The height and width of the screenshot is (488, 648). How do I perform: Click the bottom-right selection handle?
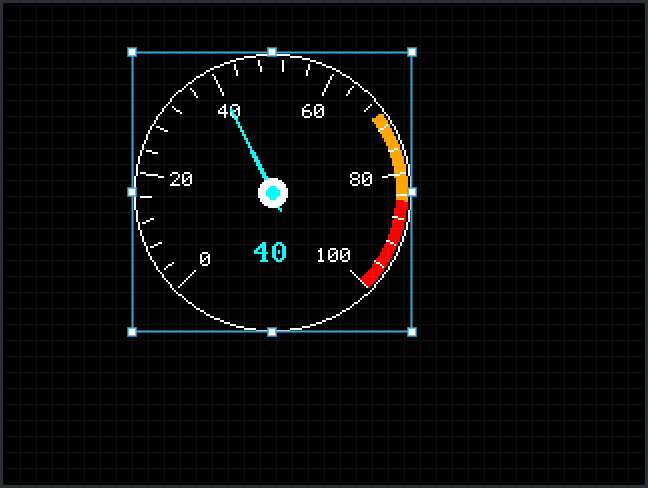coord(412,332)
